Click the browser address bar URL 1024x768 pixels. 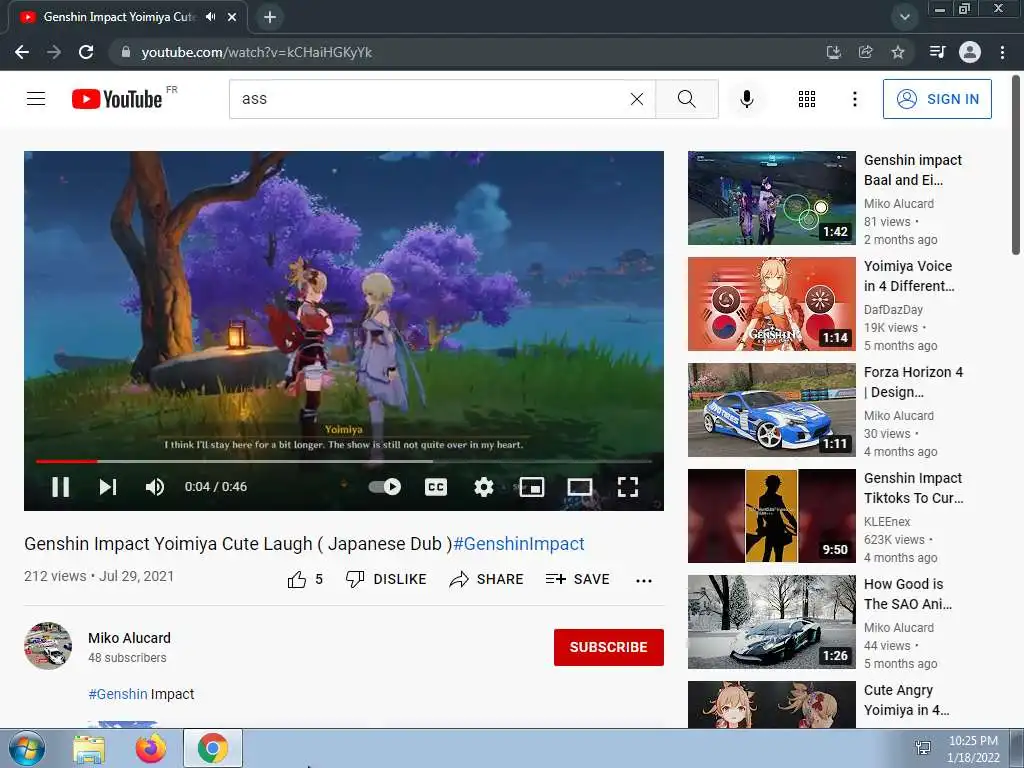click(257, 52)
